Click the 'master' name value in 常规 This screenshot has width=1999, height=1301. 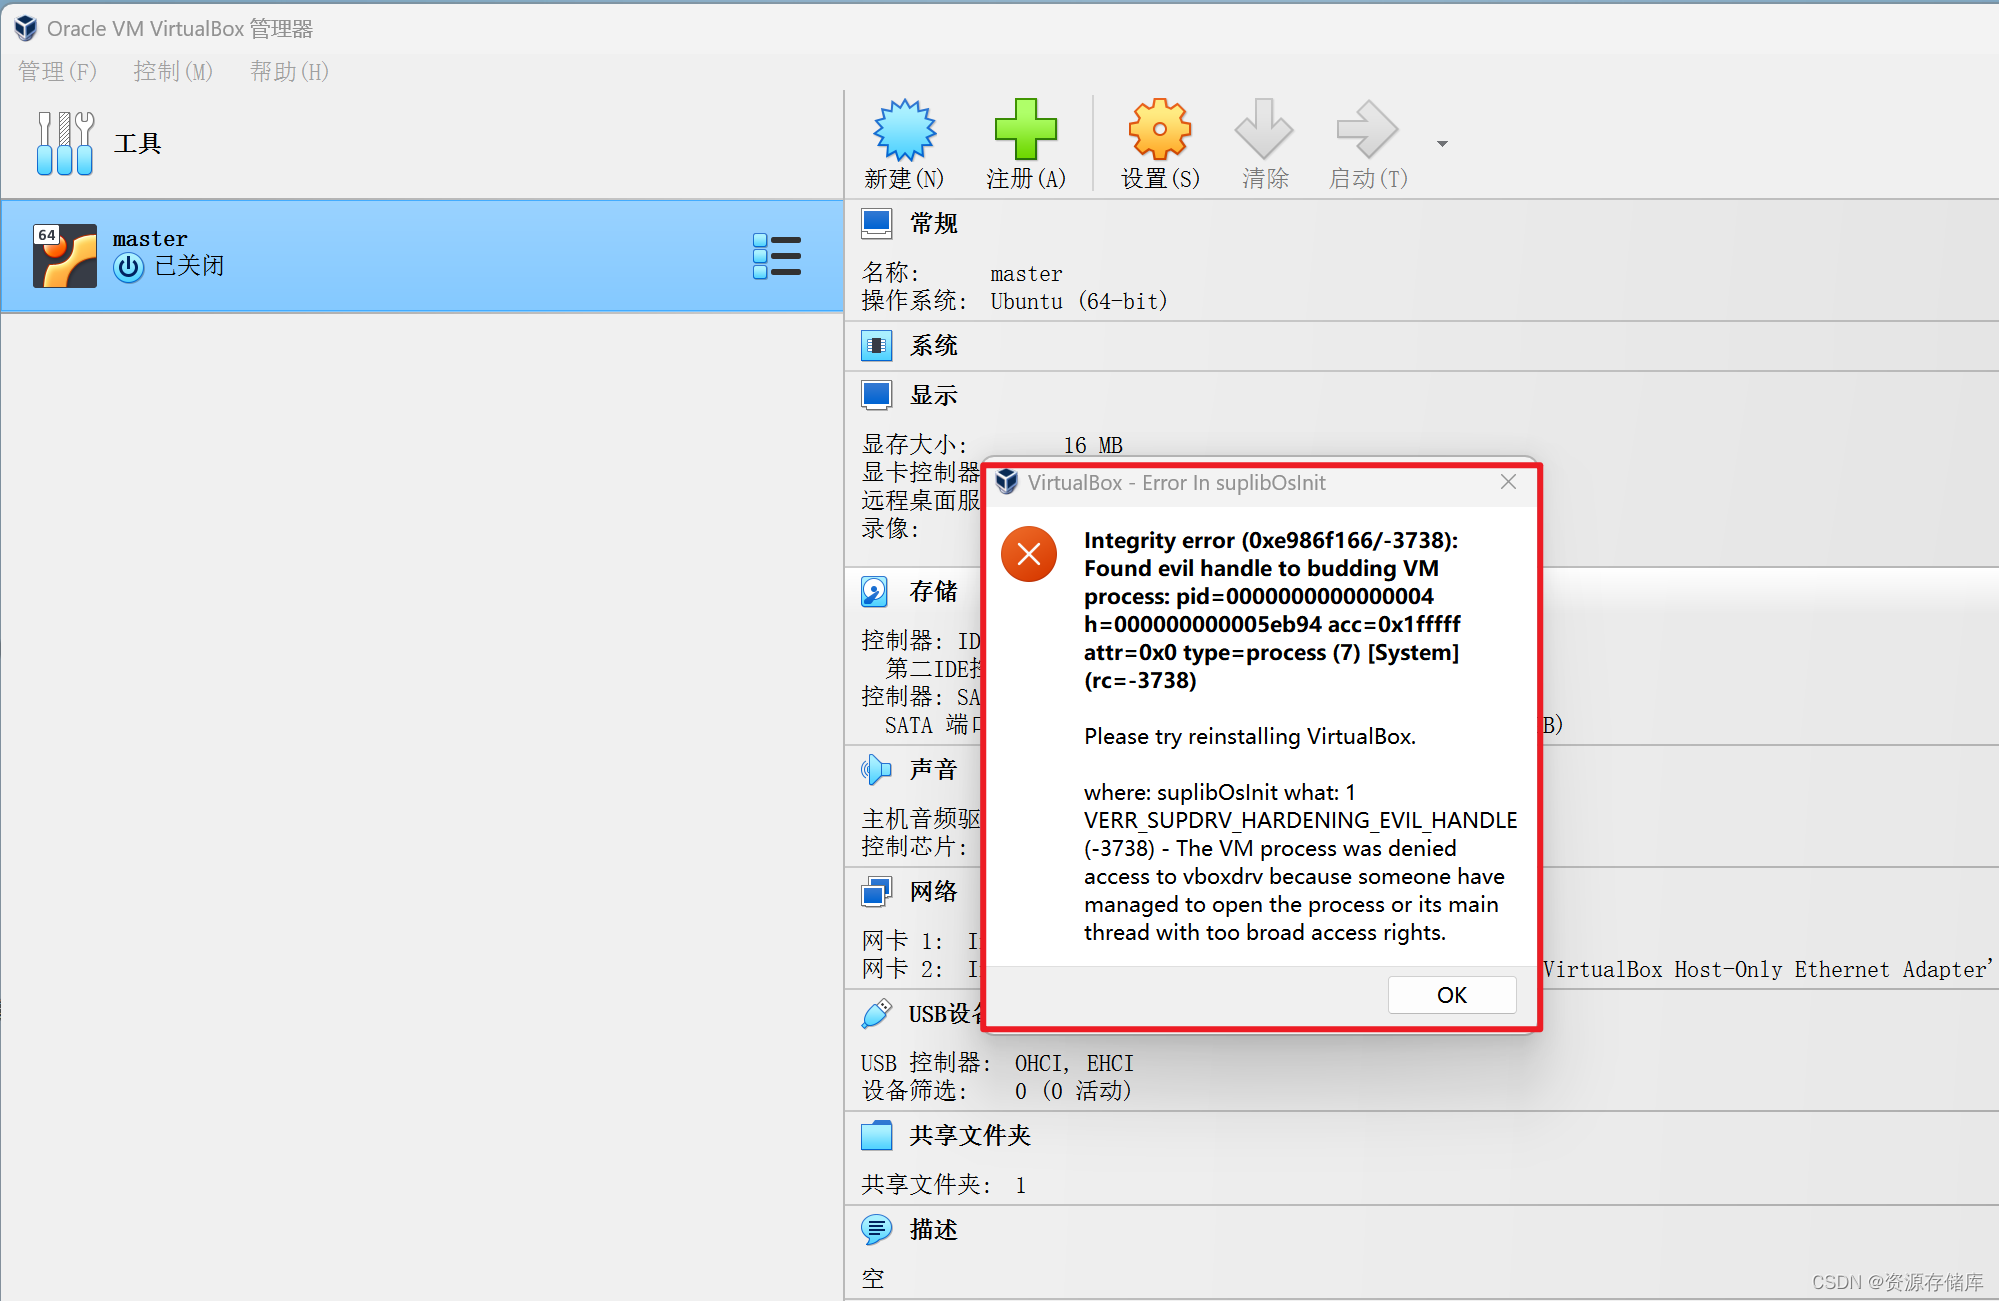click(1026, 273)
